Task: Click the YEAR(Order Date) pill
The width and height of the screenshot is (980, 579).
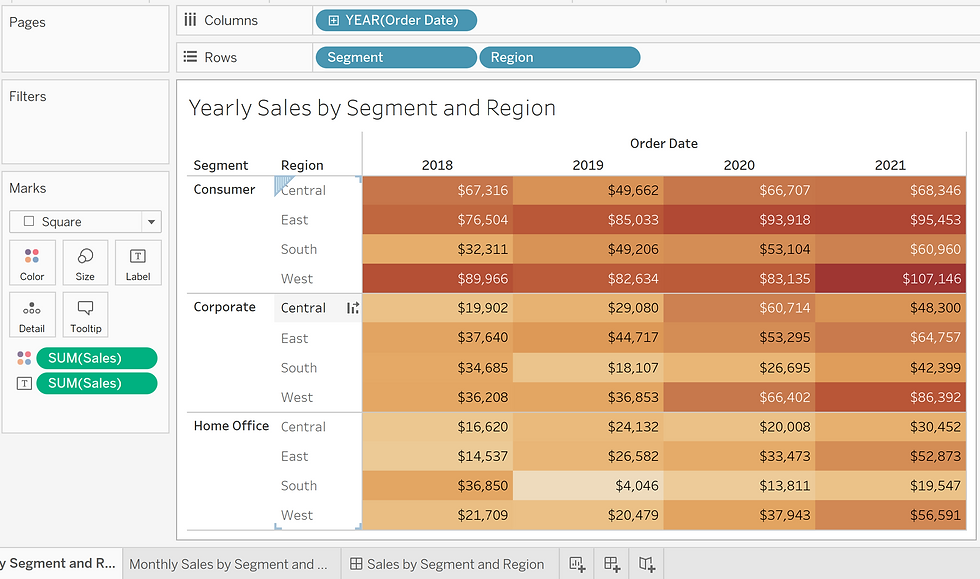Action: pyautogui.click(x=396, y=21)
